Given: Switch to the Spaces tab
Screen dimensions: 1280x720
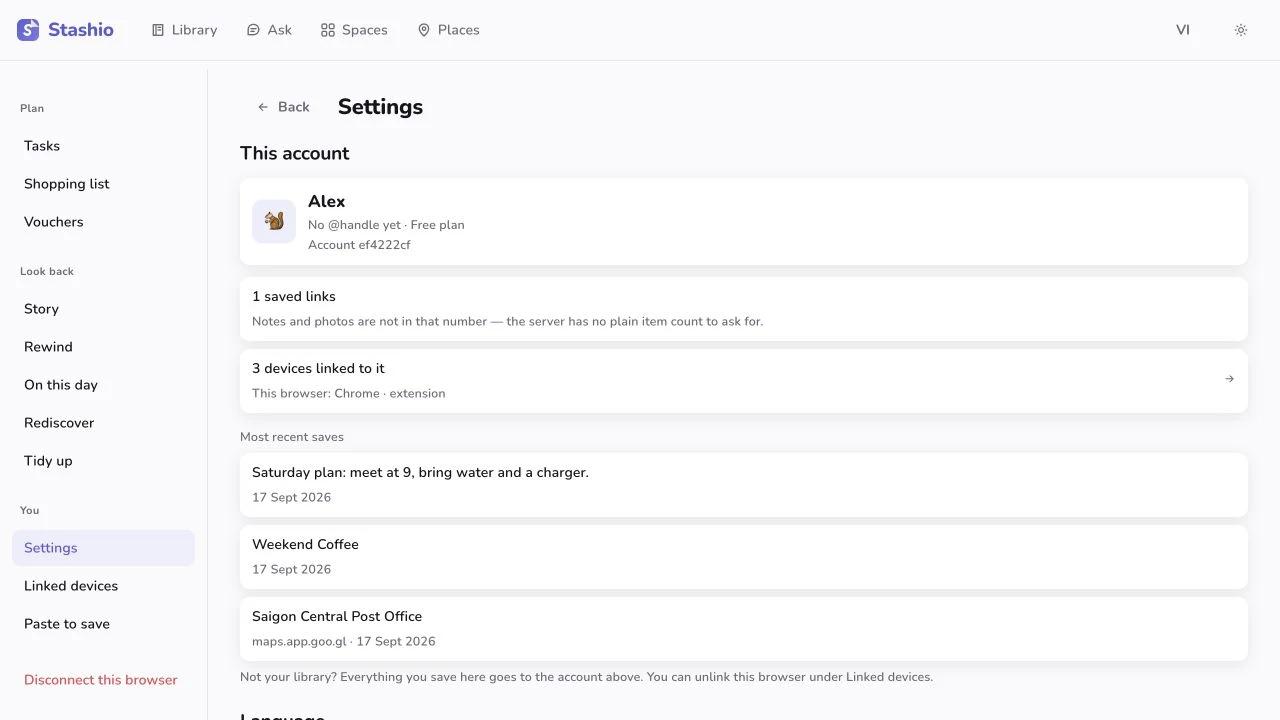Looking at the screenshot, I should pos(354,30).
